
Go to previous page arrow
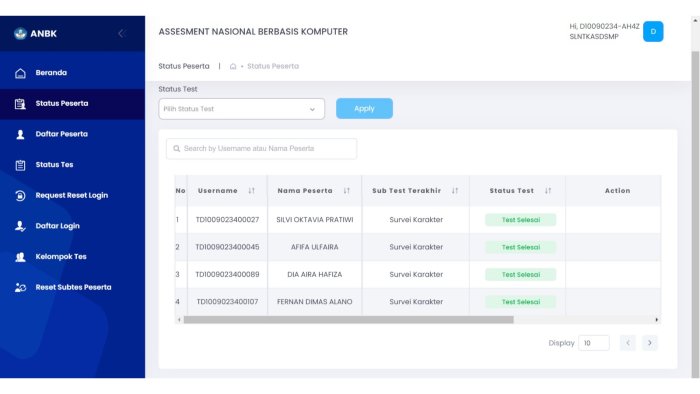click(628, 343)
